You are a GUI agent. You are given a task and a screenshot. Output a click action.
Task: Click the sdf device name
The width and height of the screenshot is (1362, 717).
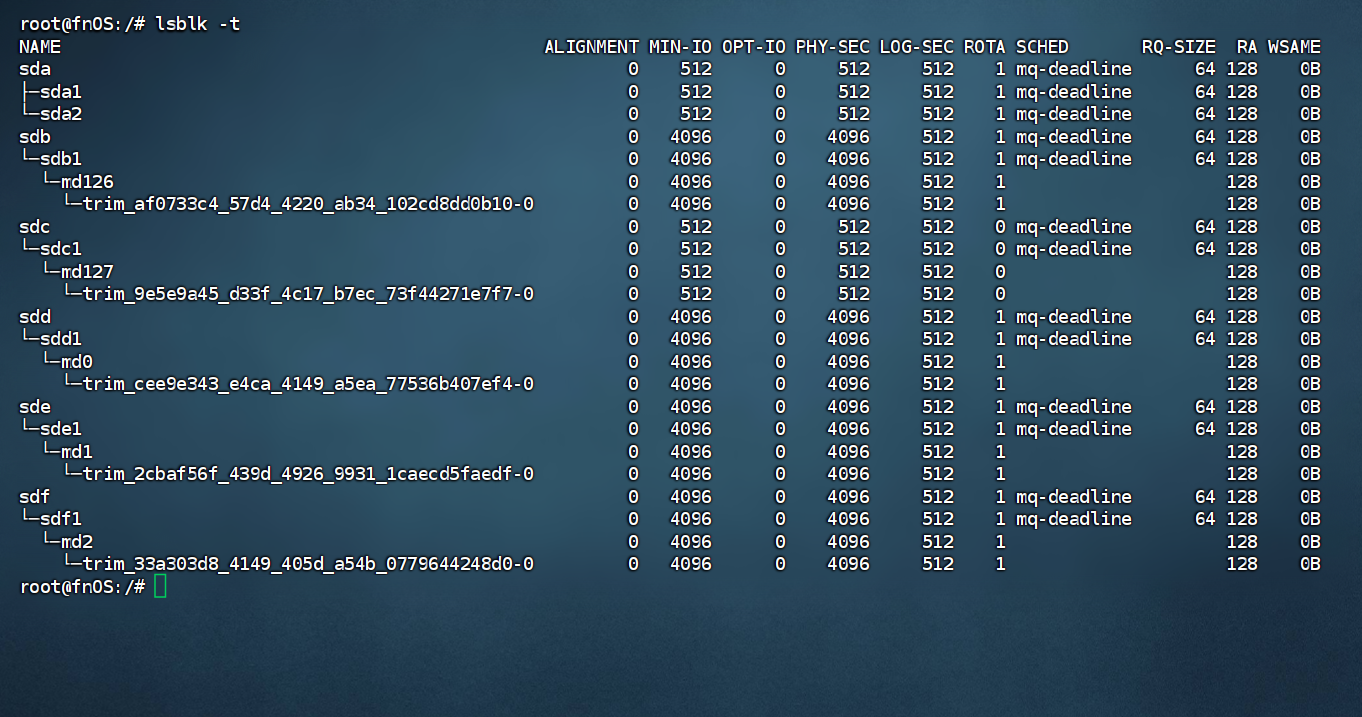[35, 497]
